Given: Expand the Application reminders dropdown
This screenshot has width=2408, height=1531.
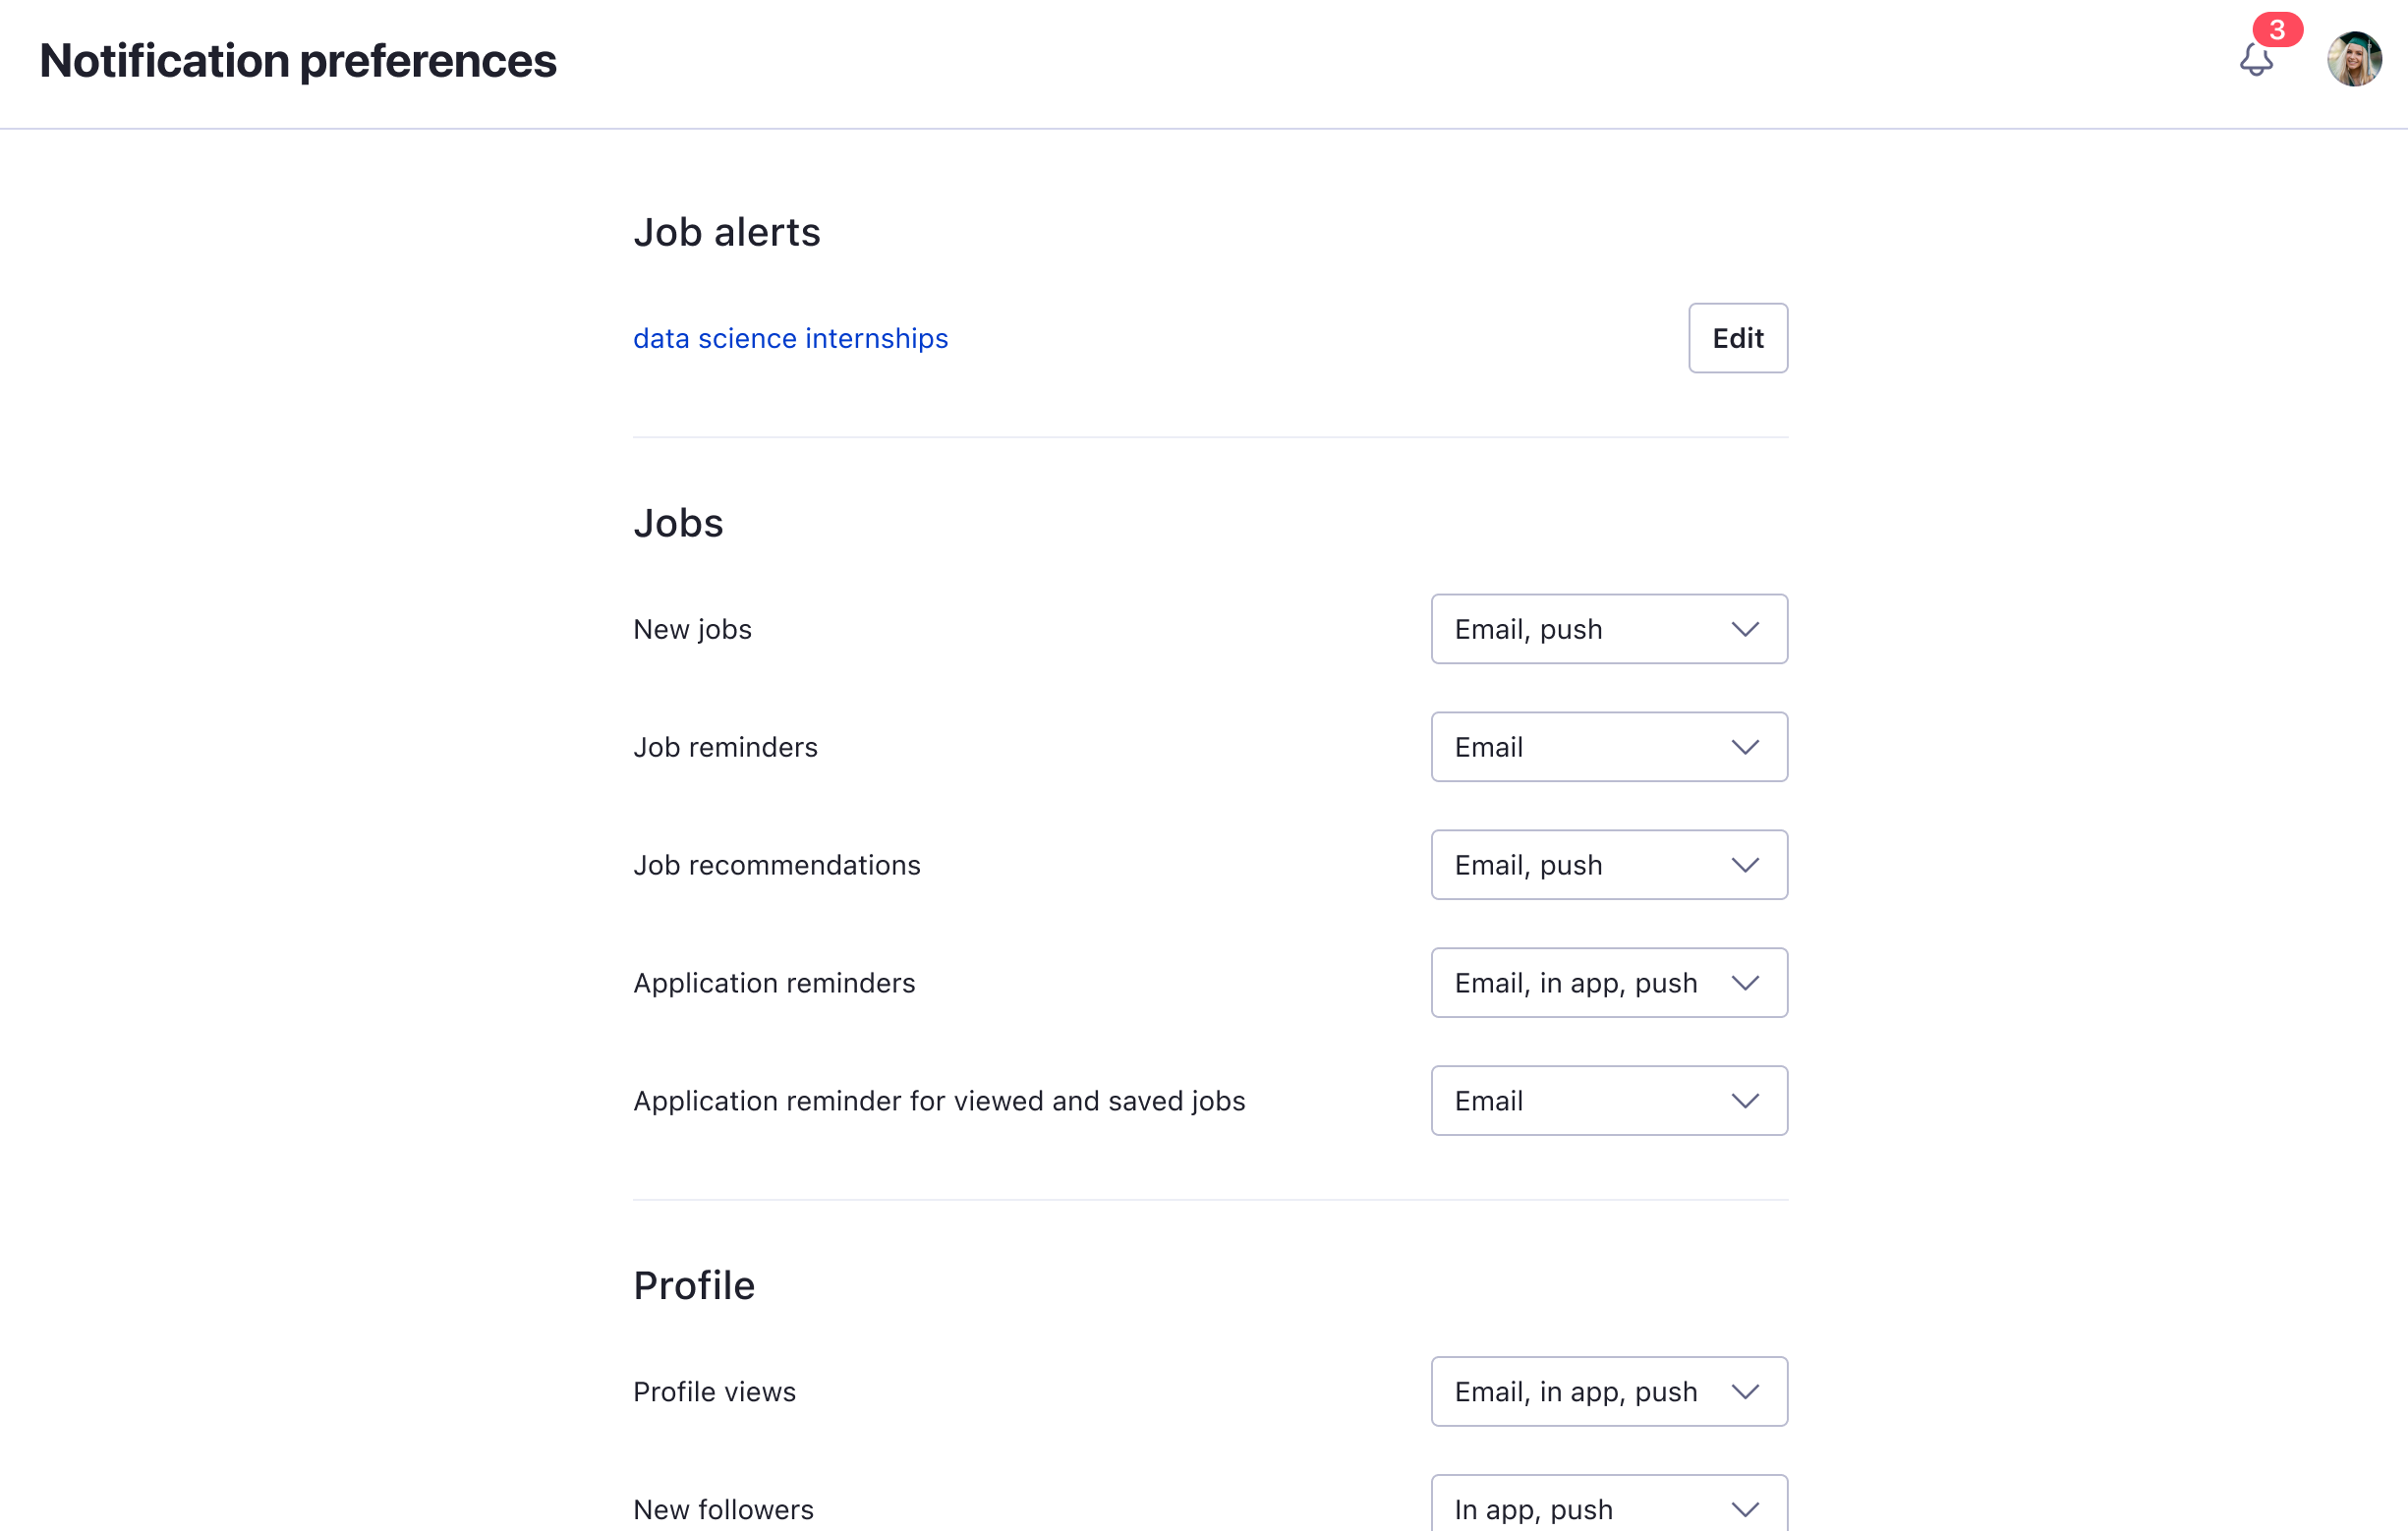Looking at the screenshot, I should coord(1609,983).
